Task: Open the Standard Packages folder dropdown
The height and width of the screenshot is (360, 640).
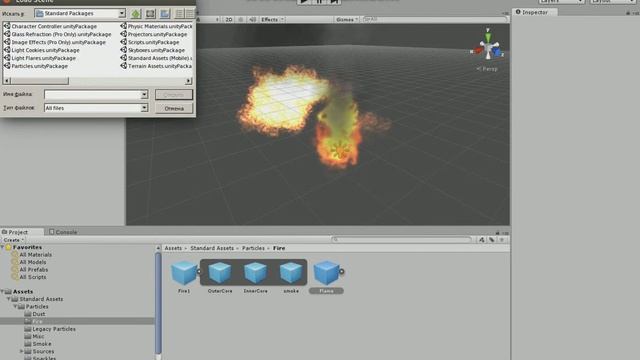Action: [x=122, y=13]
